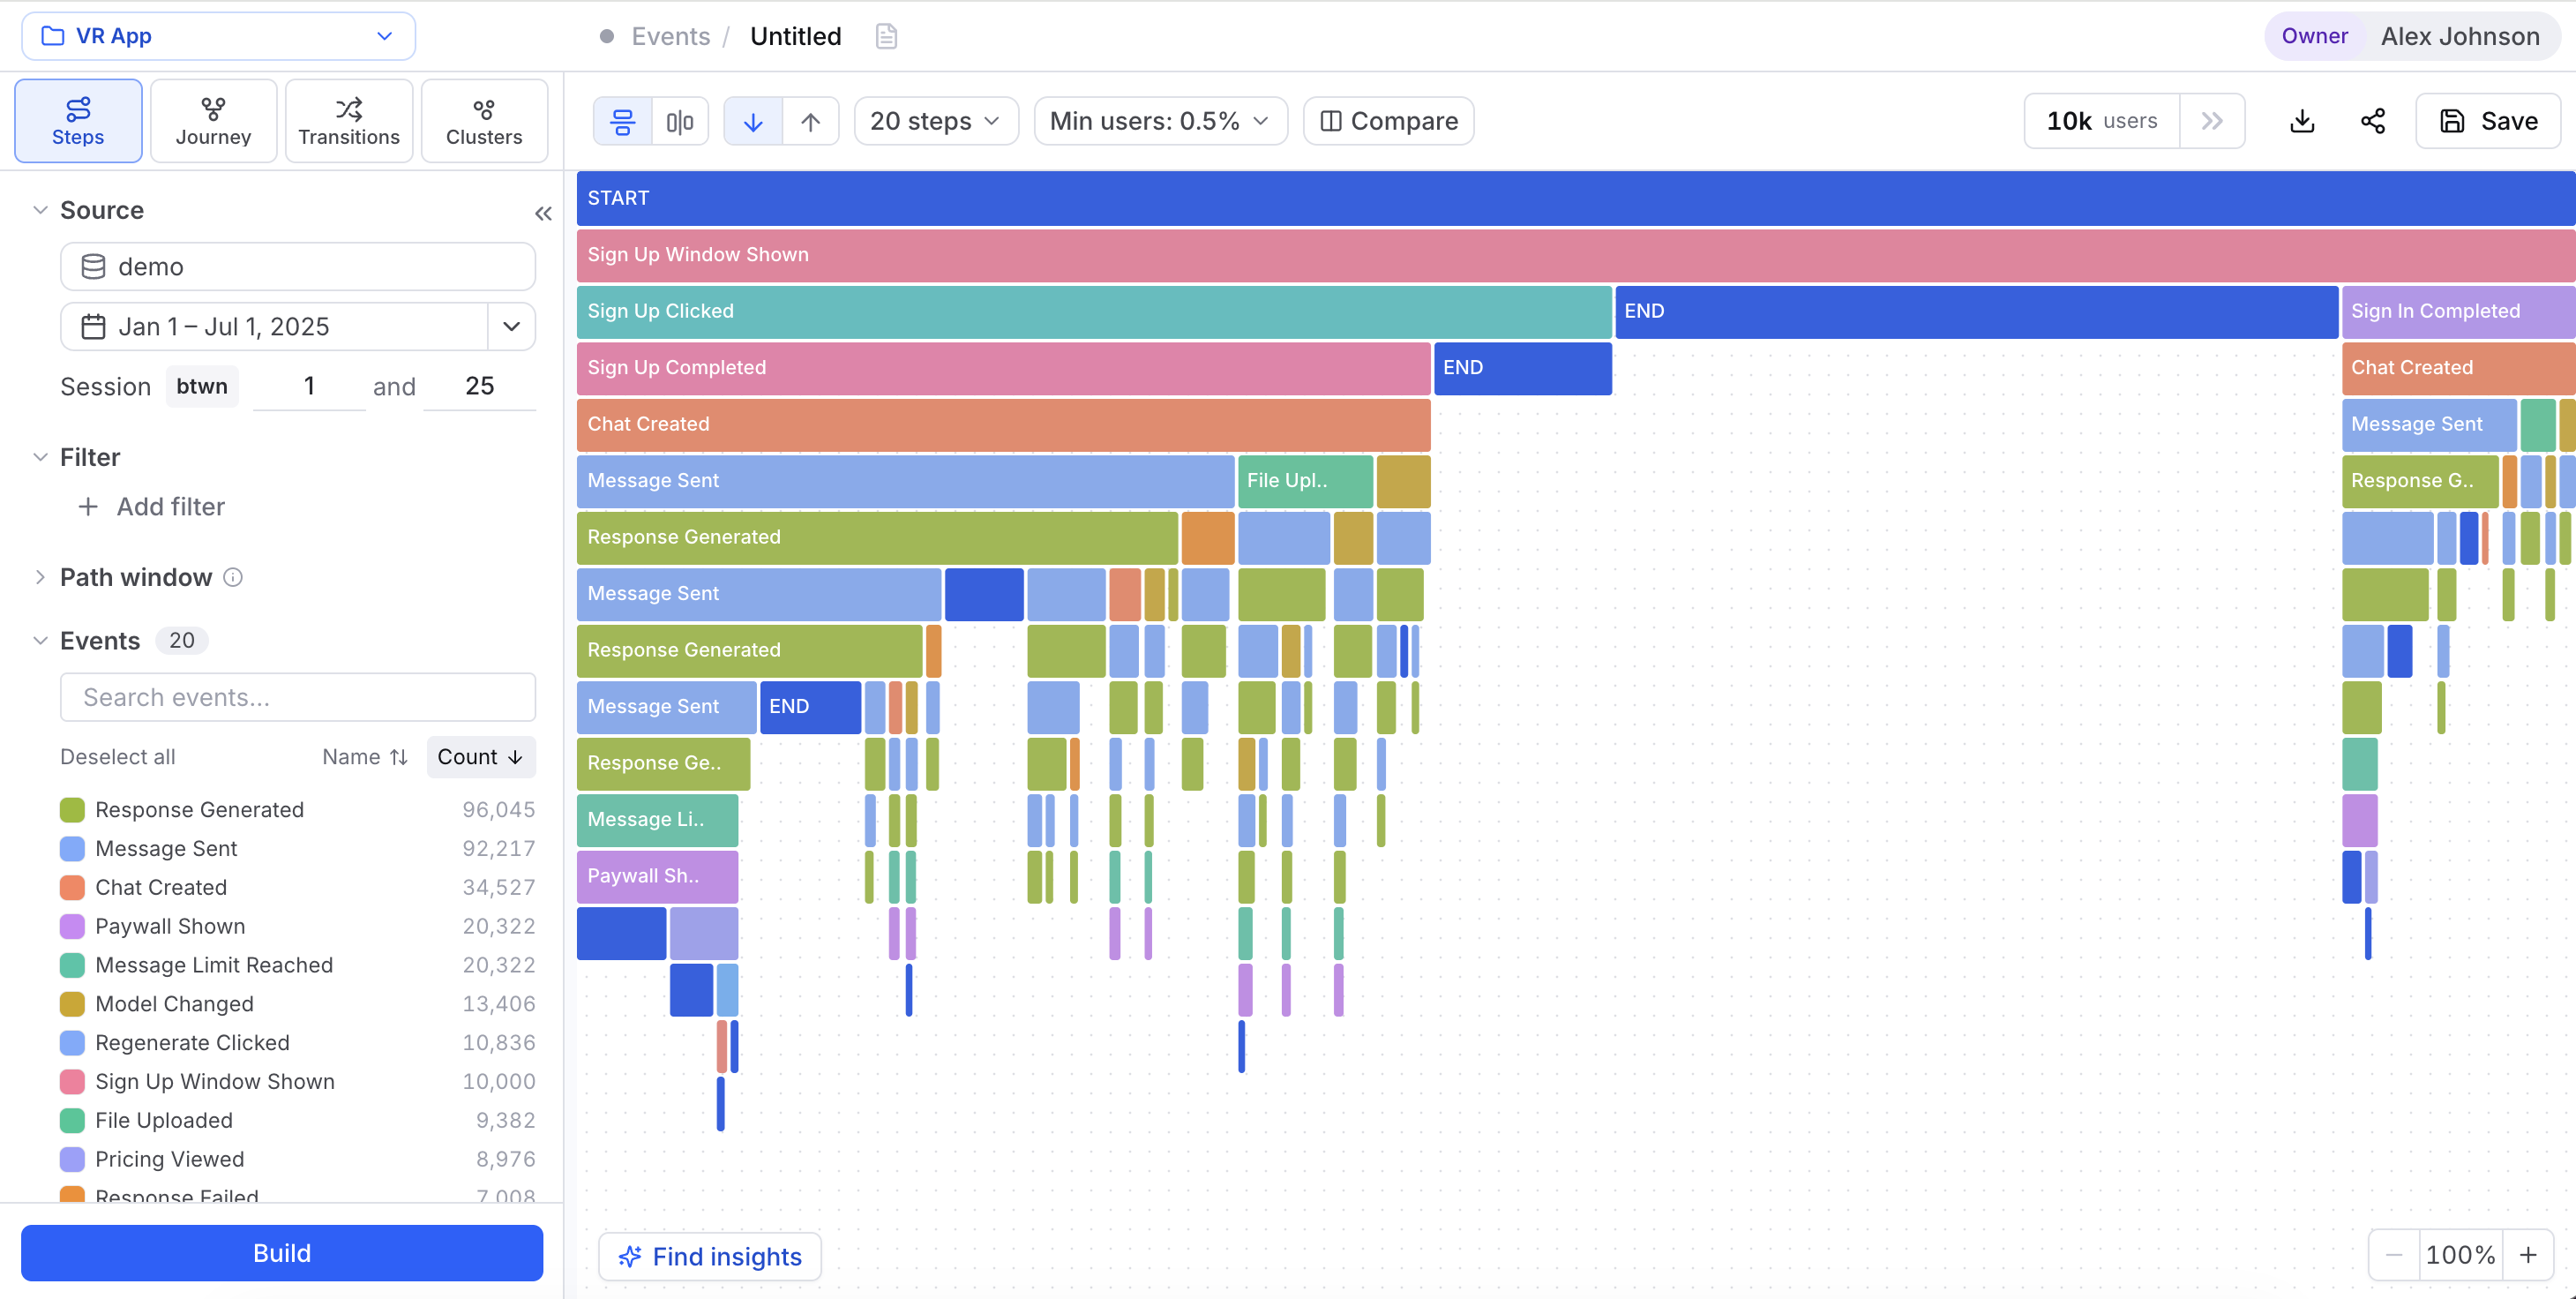2576x1299 pixels.
Task: Open the date range dropdown chevron
Action: tap(511, 327)
